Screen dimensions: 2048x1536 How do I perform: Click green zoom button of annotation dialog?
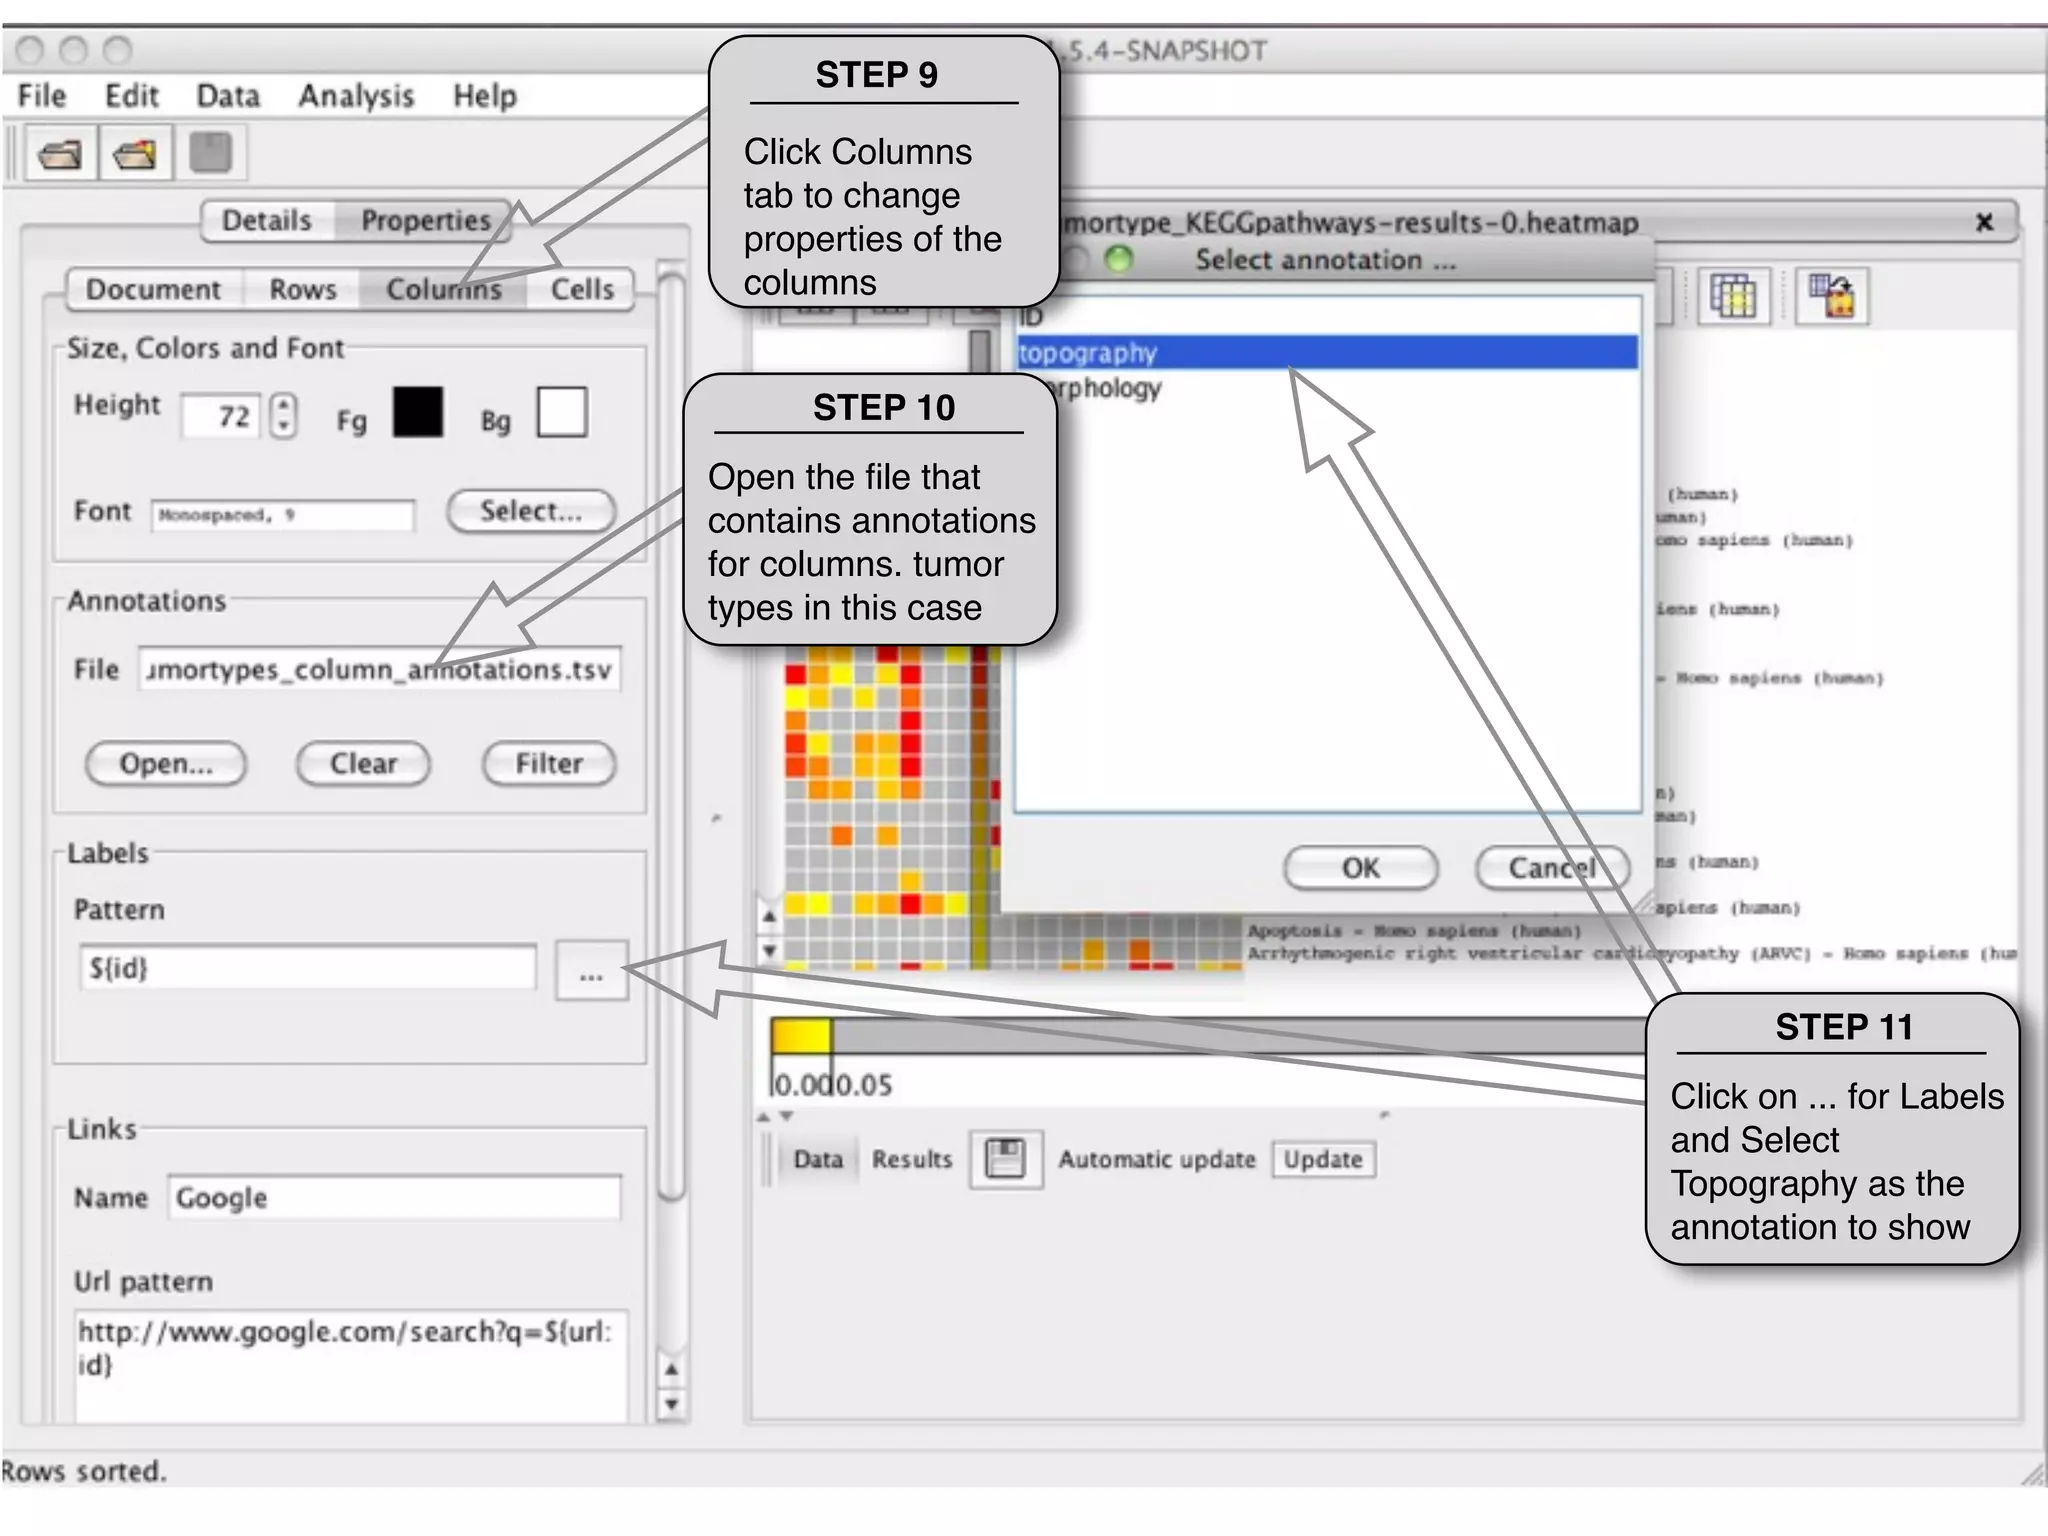(1119, 260)
